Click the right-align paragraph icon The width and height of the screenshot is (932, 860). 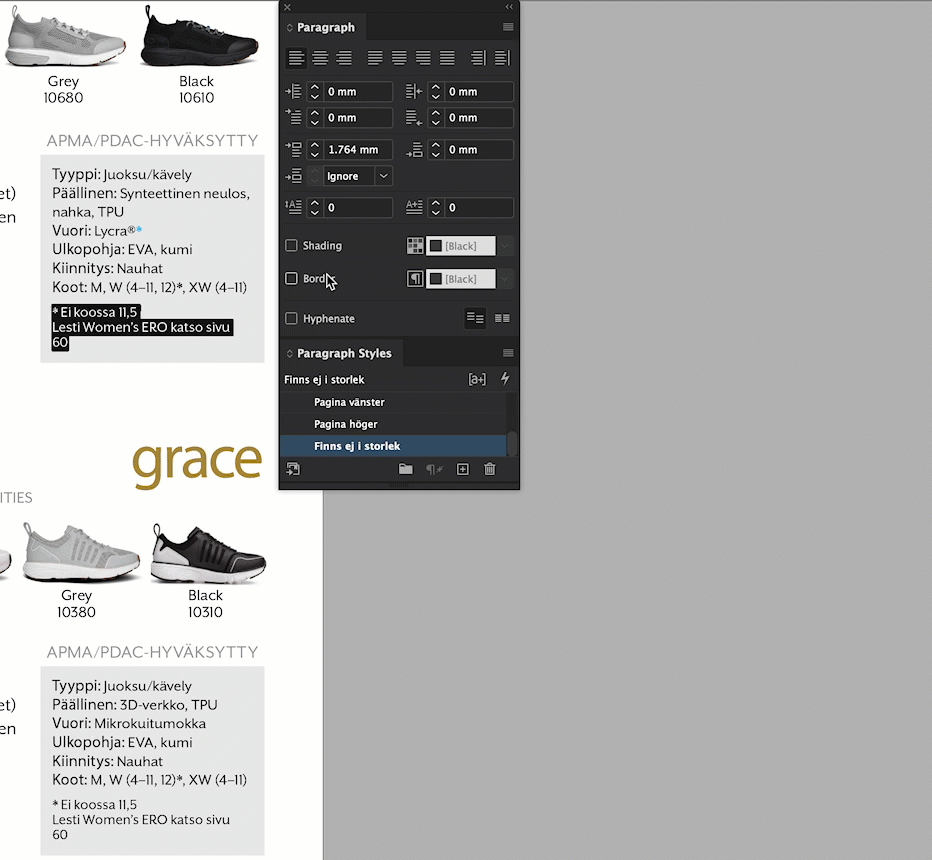pos(345,57)
